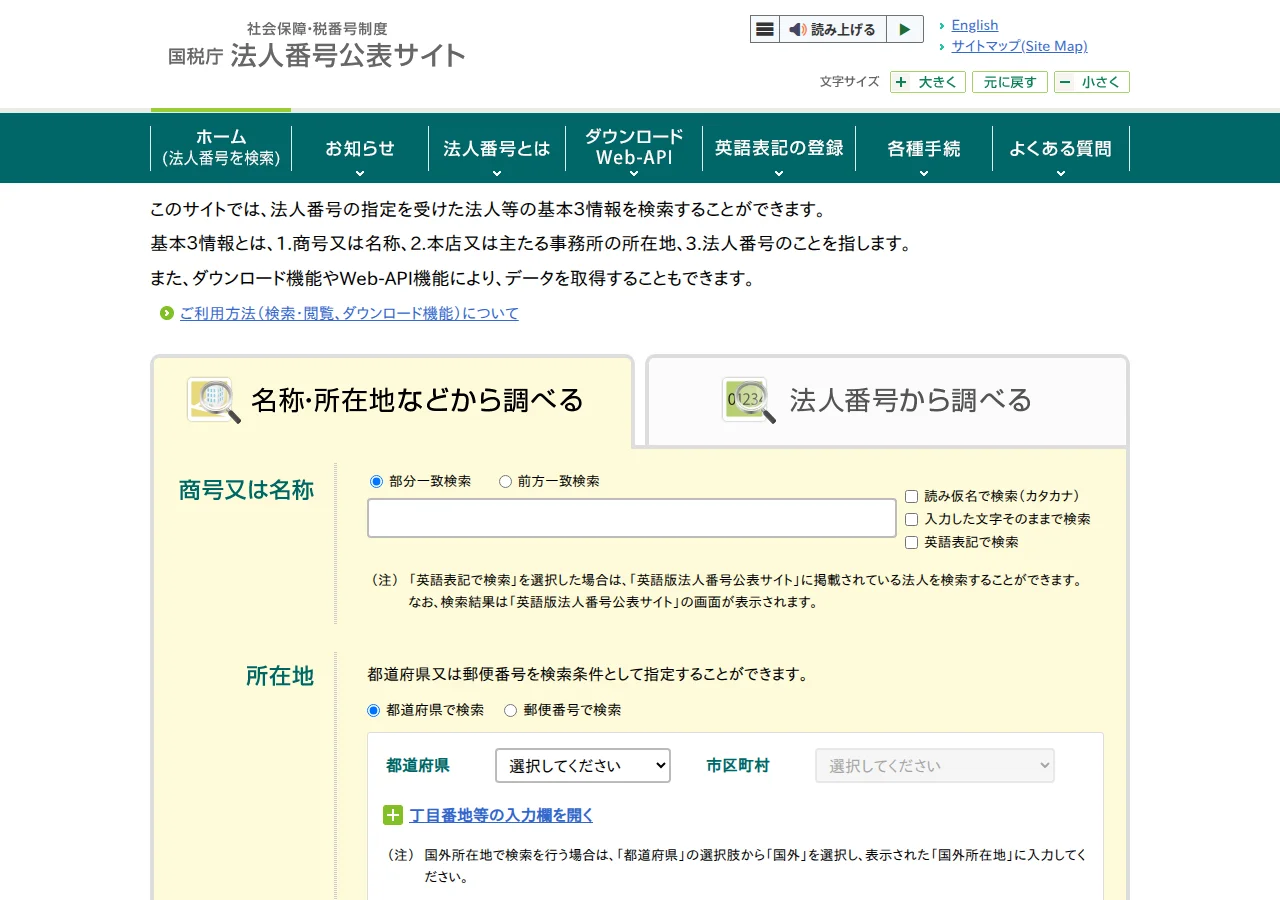
Task: Start read-aloud with the play triangle
Action: pyautogui.click(x=905, y=29)
